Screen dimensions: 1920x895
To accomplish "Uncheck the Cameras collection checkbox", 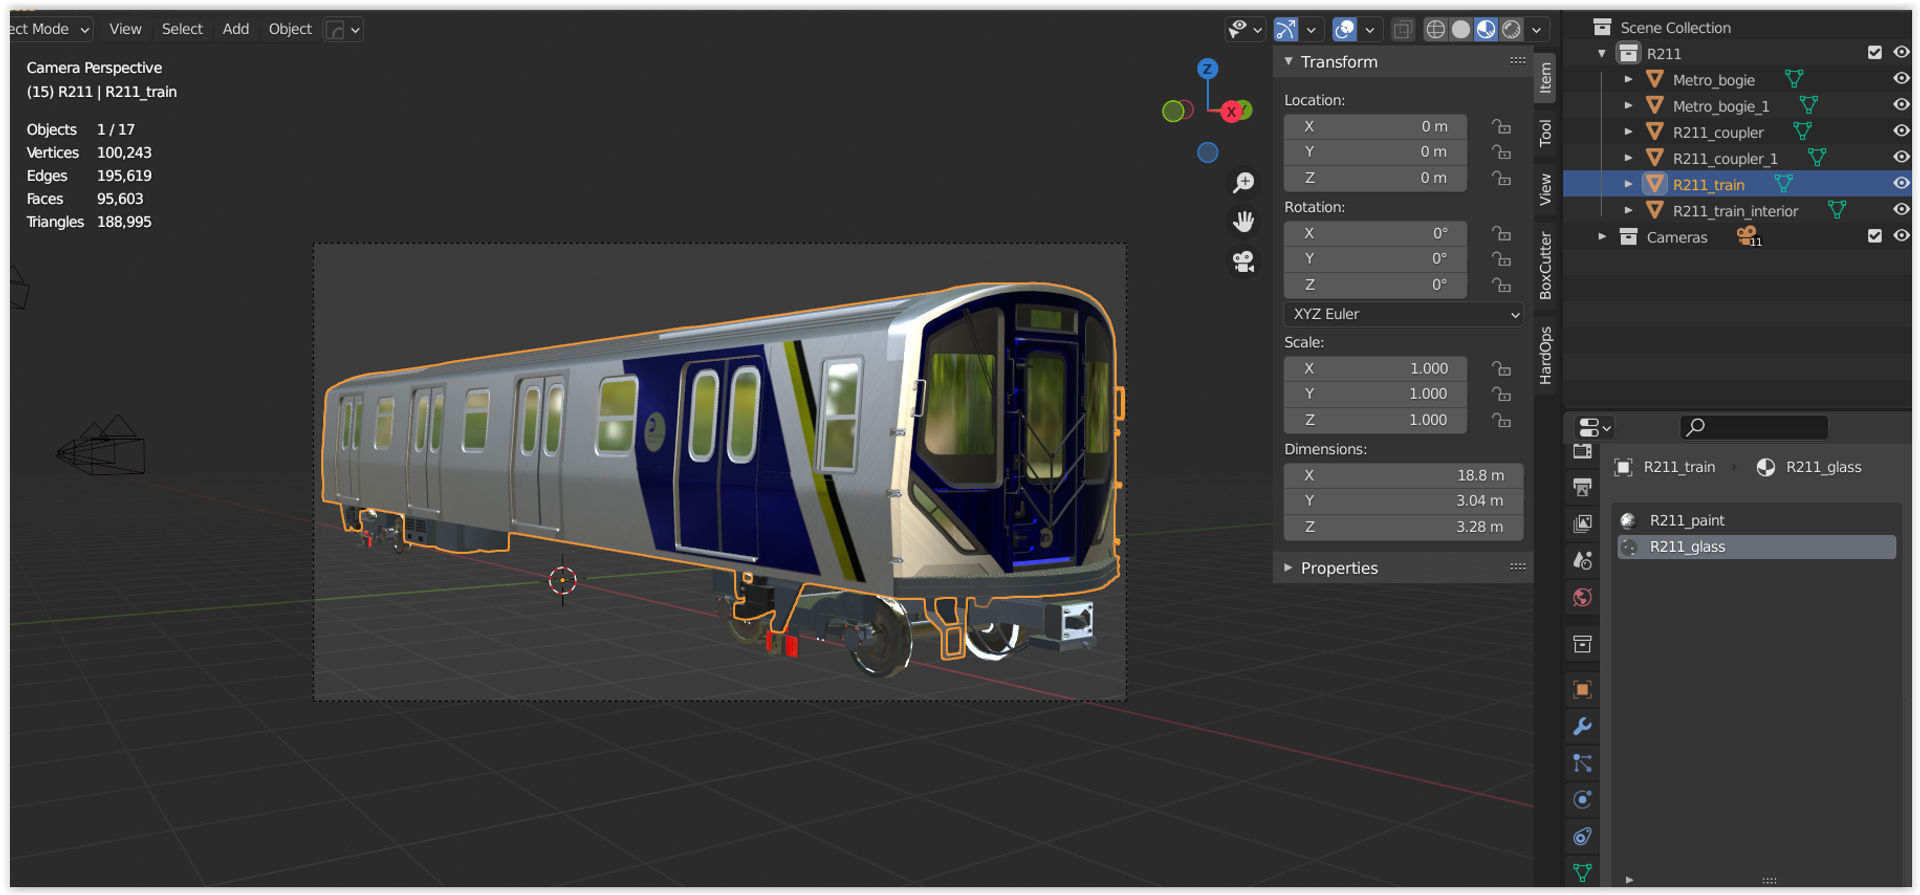I will pyautogui.click(x=1874, y=236).
